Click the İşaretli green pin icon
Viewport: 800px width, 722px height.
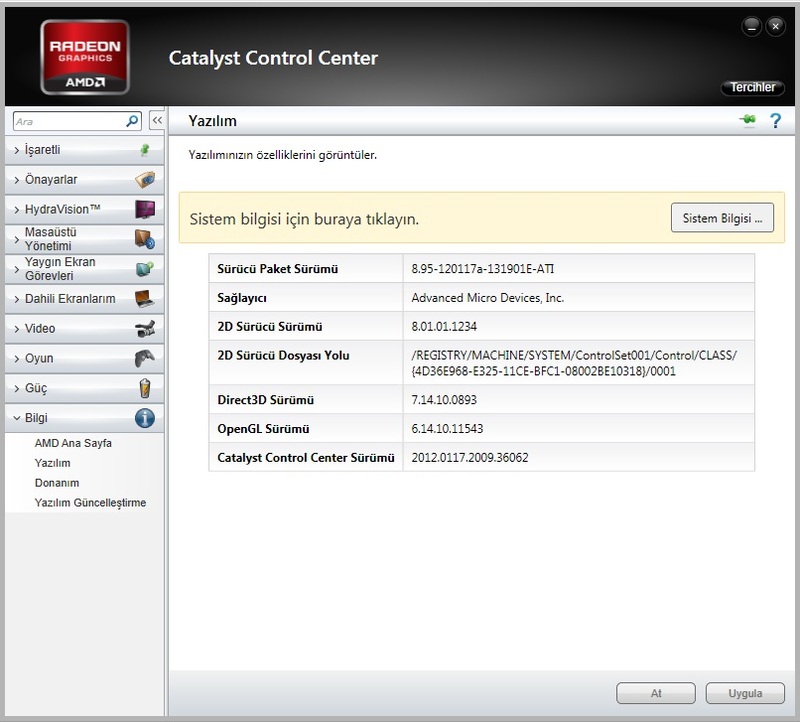(x=145, y=150)
